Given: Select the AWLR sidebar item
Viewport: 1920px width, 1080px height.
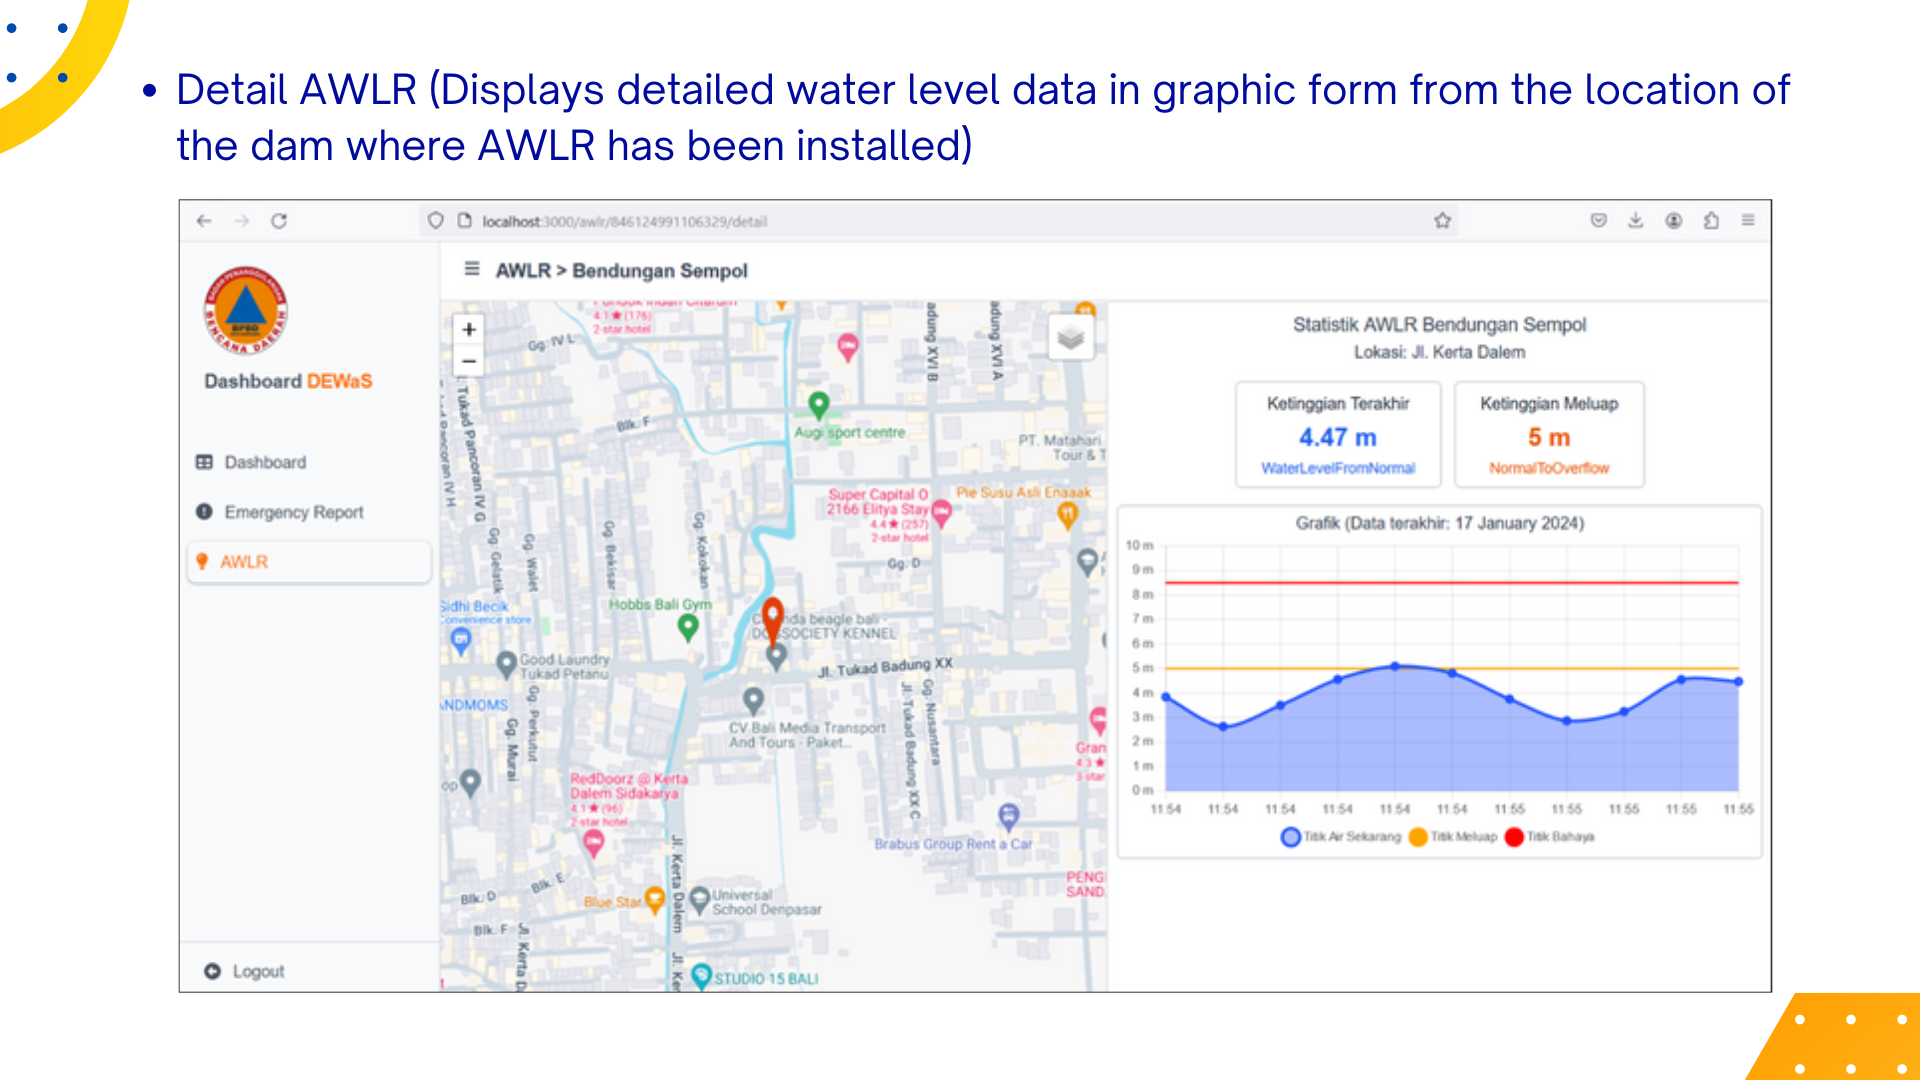Looking at the screenshot, I should [x=244, y=562].
